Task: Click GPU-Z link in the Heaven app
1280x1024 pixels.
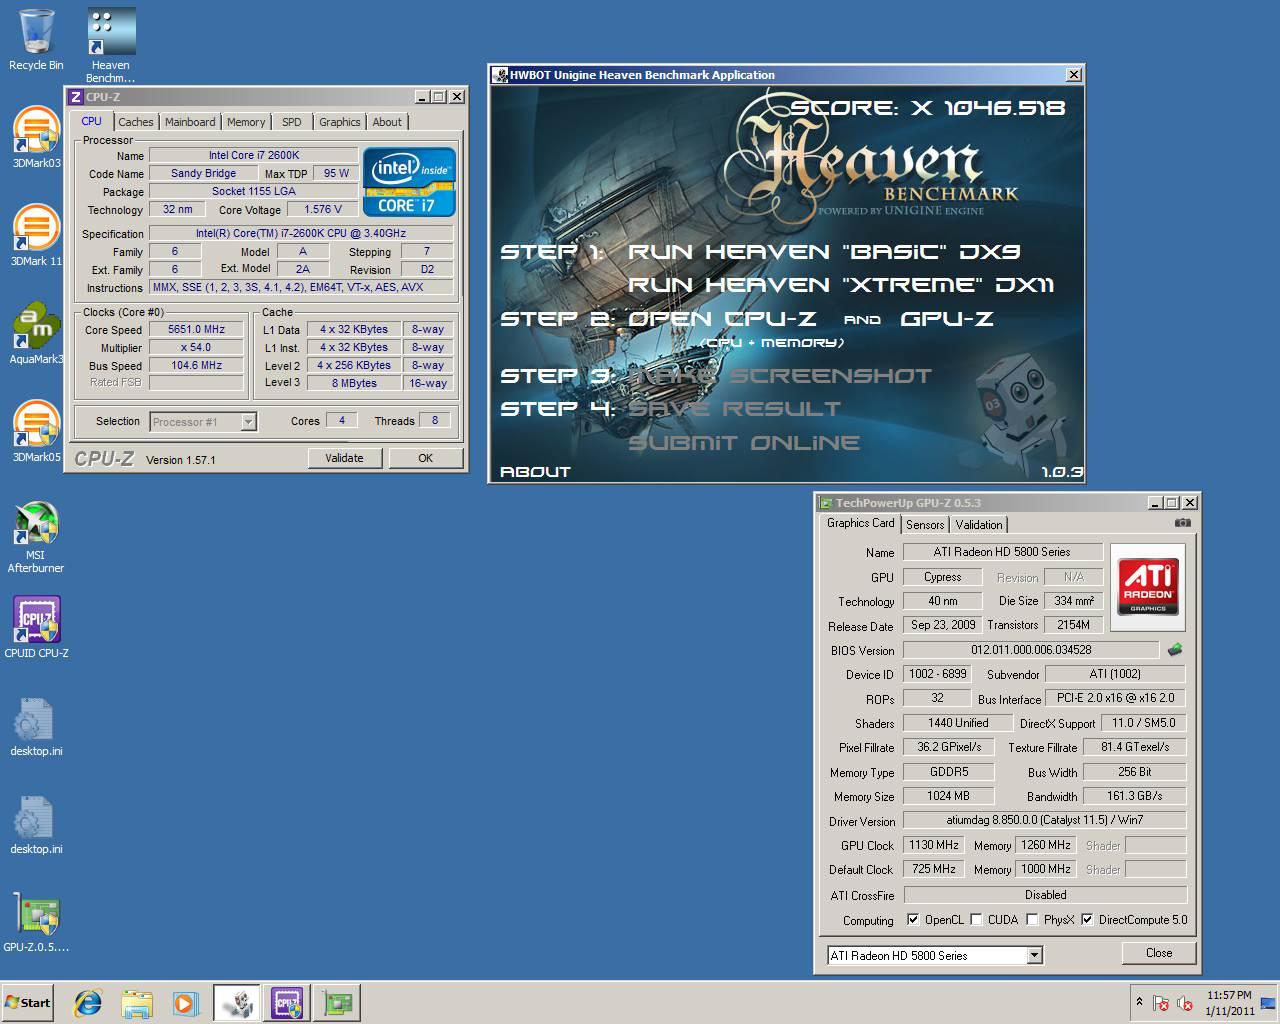Action: (x=946, y=319)
